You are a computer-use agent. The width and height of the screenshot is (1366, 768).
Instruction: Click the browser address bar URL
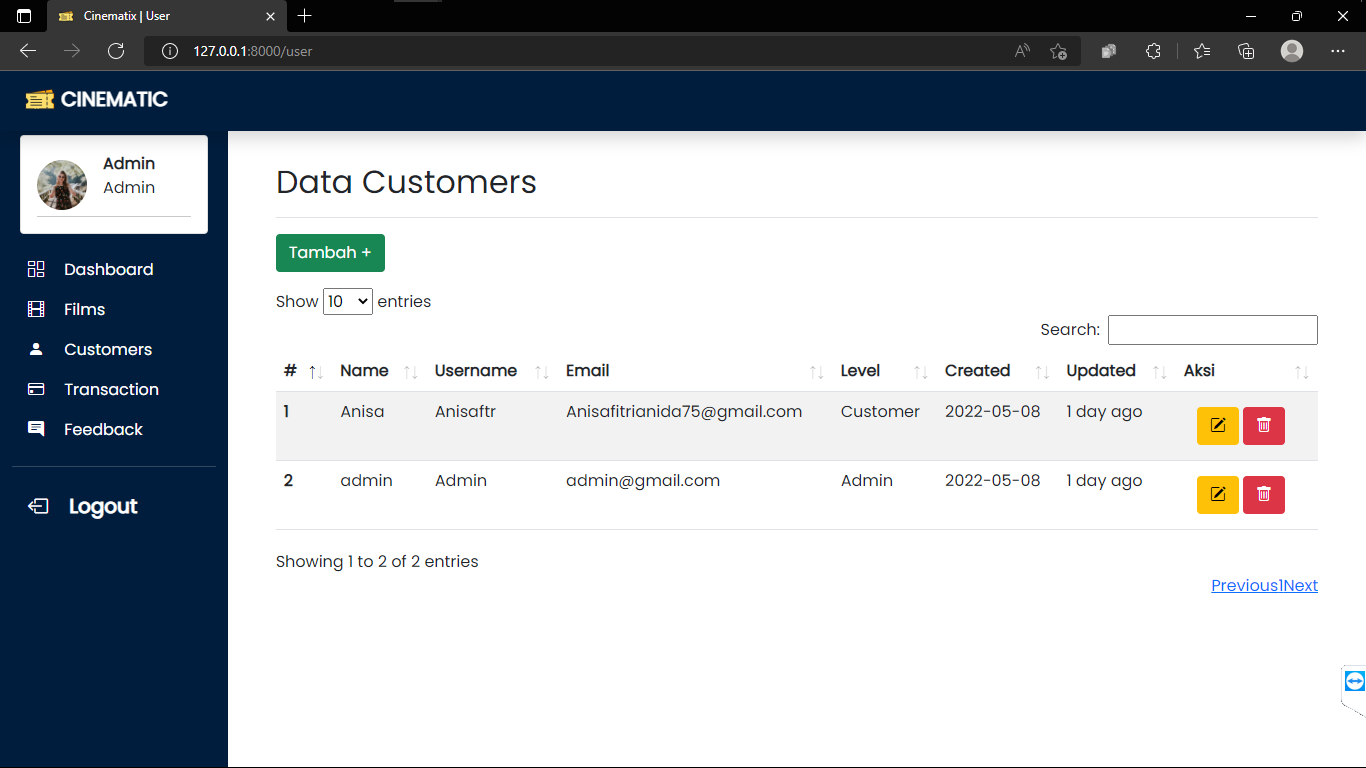tap(253, 51)
